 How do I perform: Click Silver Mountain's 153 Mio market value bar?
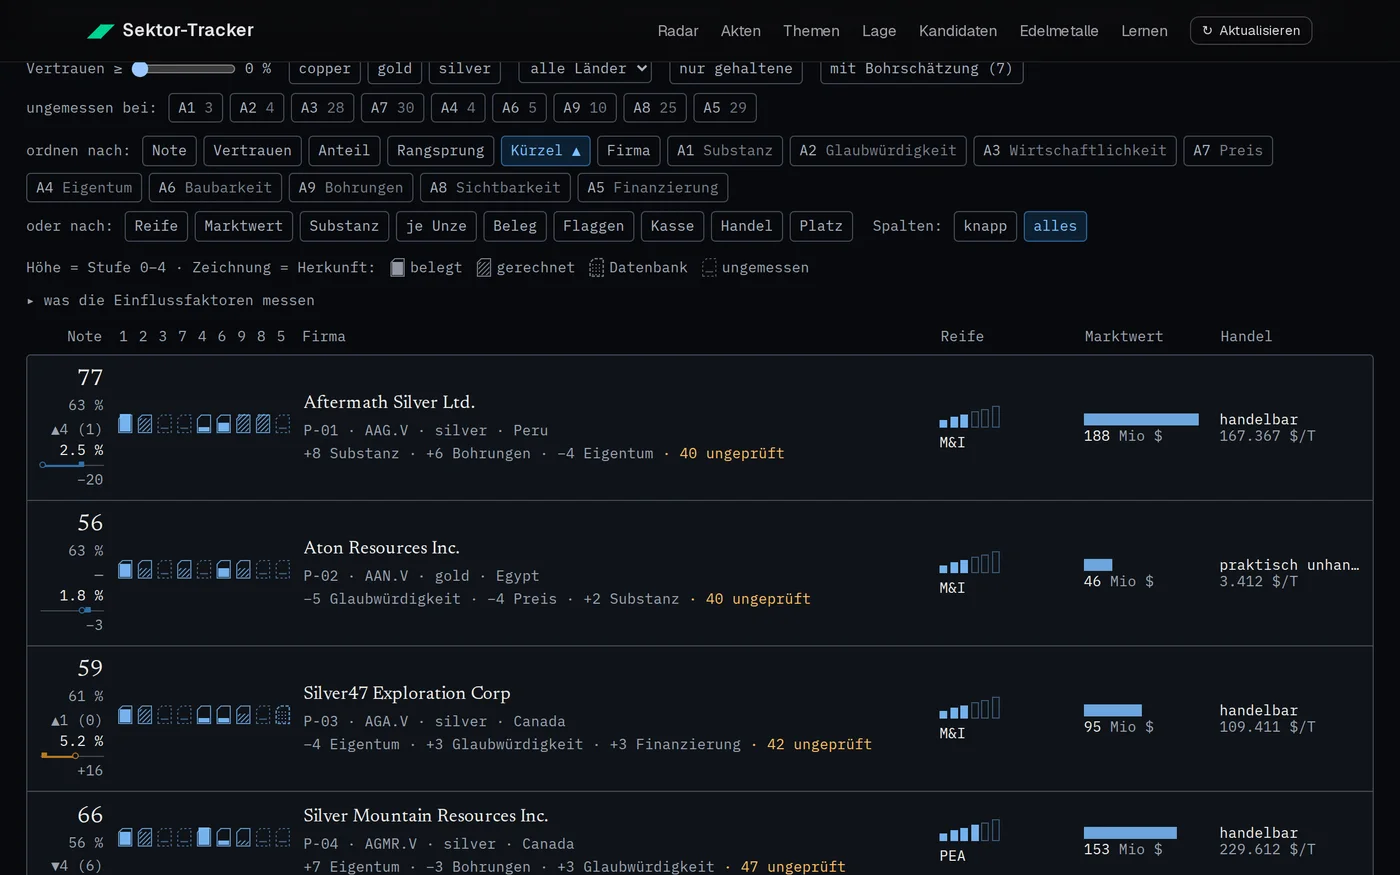(1130, 833)
